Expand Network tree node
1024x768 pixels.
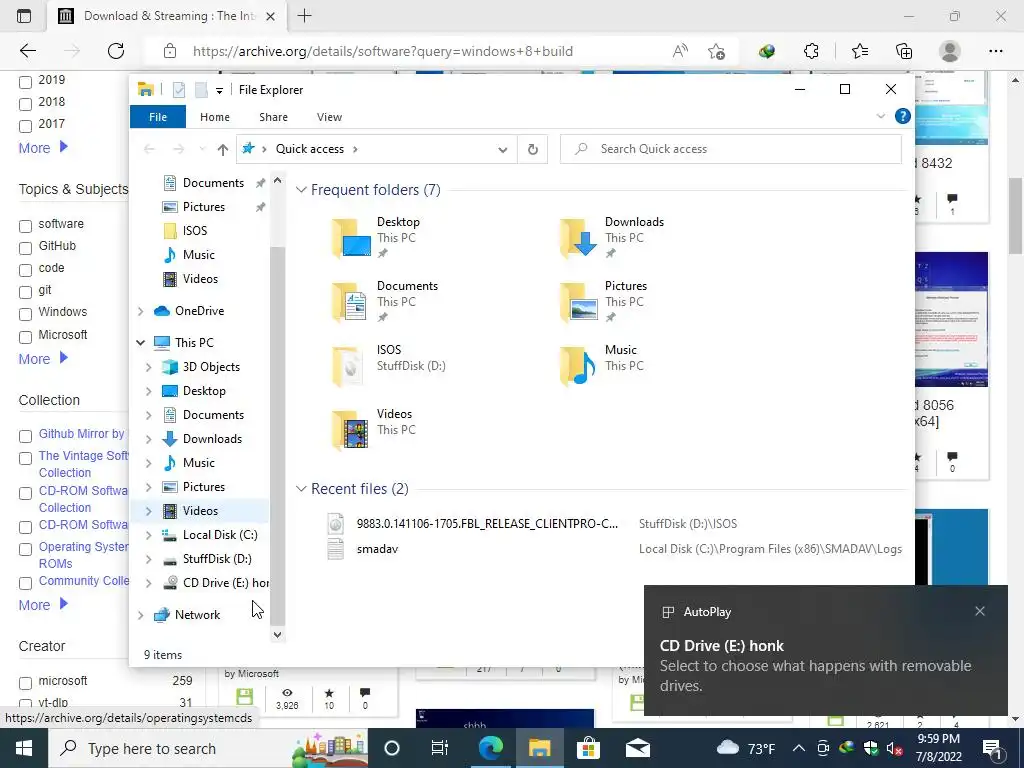click(140, 615)
